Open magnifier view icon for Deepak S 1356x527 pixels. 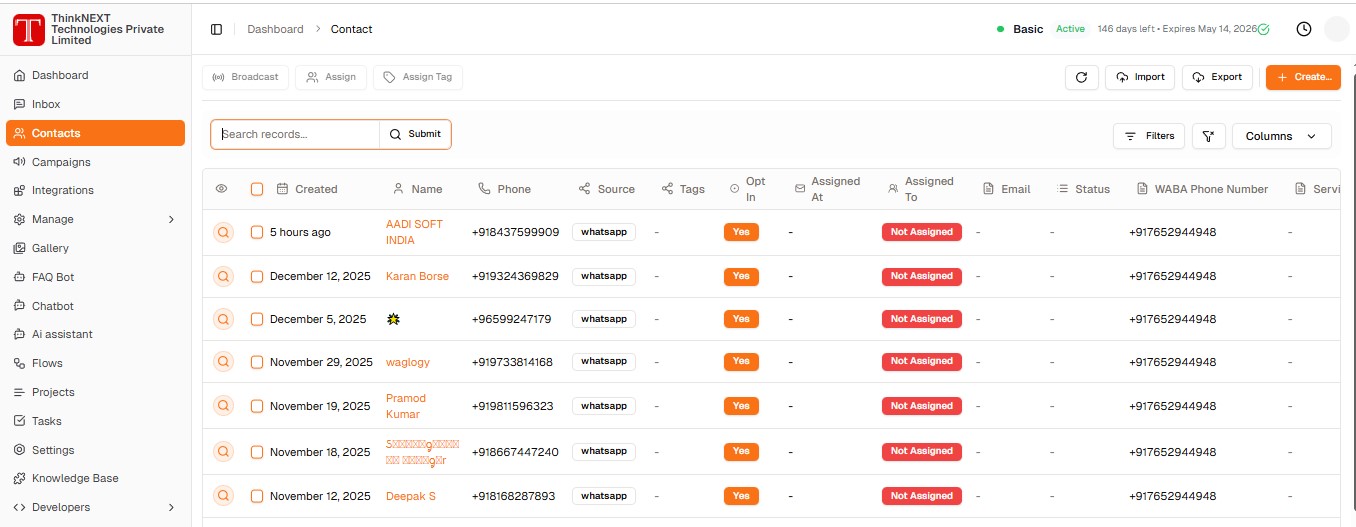click(223, 496)
